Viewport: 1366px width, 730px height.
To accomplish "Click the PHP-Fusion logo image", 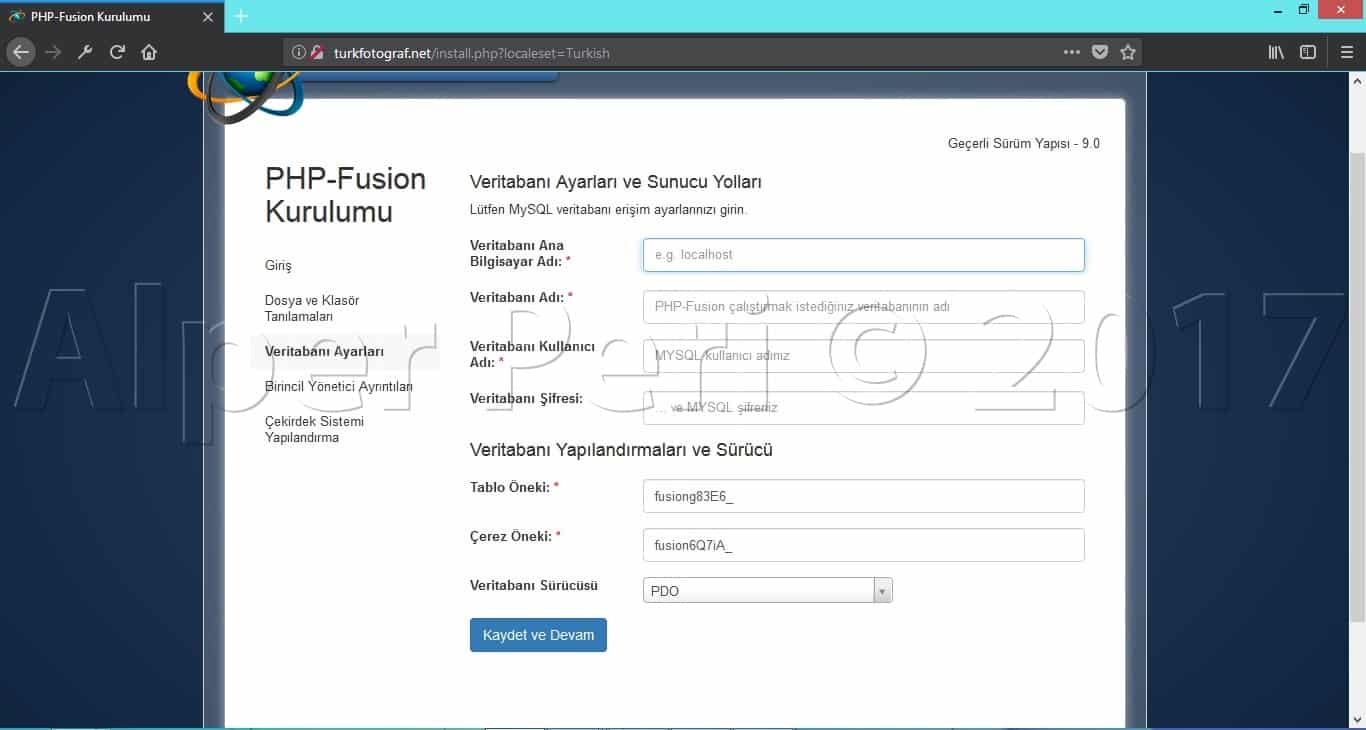I will click(244, 97).
